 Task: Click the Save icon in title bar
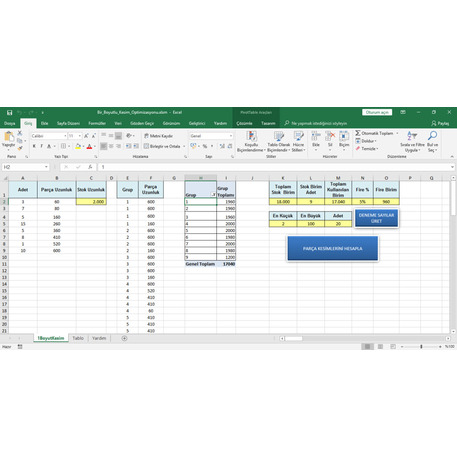(9, 113)
